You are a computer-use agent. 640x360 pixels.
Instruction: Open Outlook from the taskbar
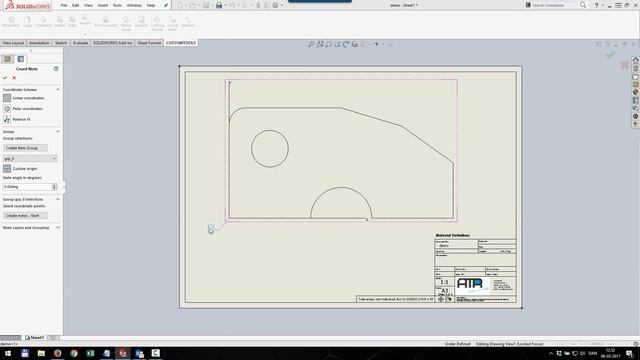coord(140,353)
